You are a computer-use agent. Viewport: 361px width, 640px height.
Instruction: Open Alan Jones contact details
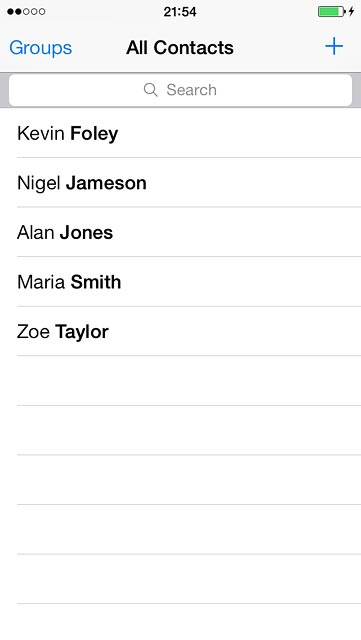point(180,232)
